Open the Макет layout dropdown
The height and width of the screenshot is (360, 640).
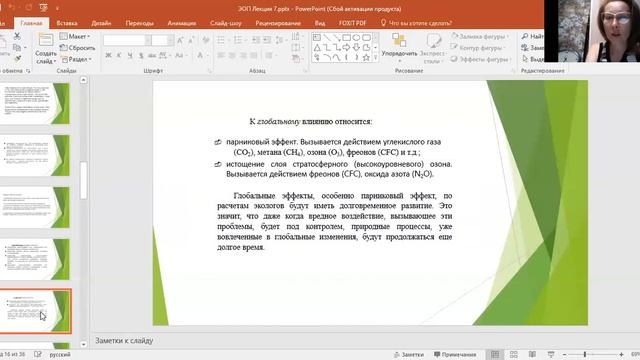tap(75, 36)
